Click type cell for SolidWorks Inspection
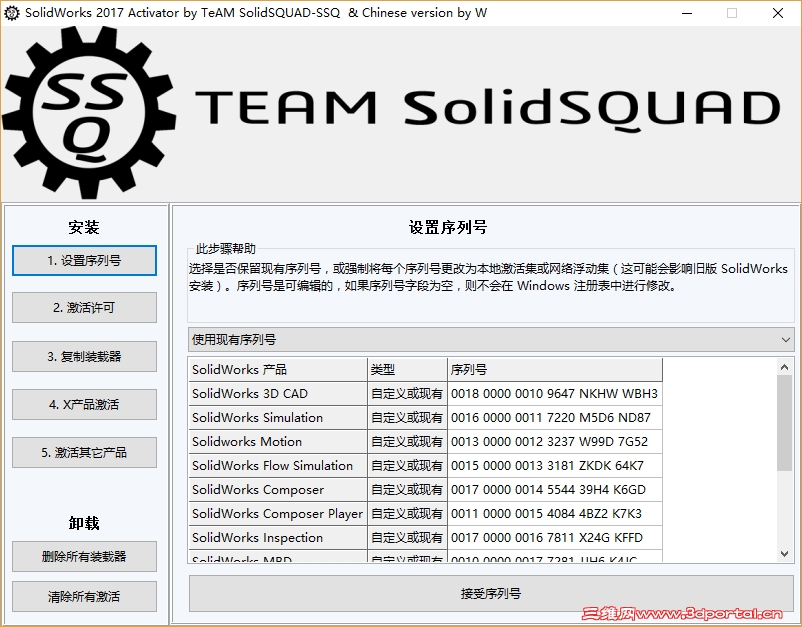This screenshot has height=627, width=802. click(x=407, y=538)
